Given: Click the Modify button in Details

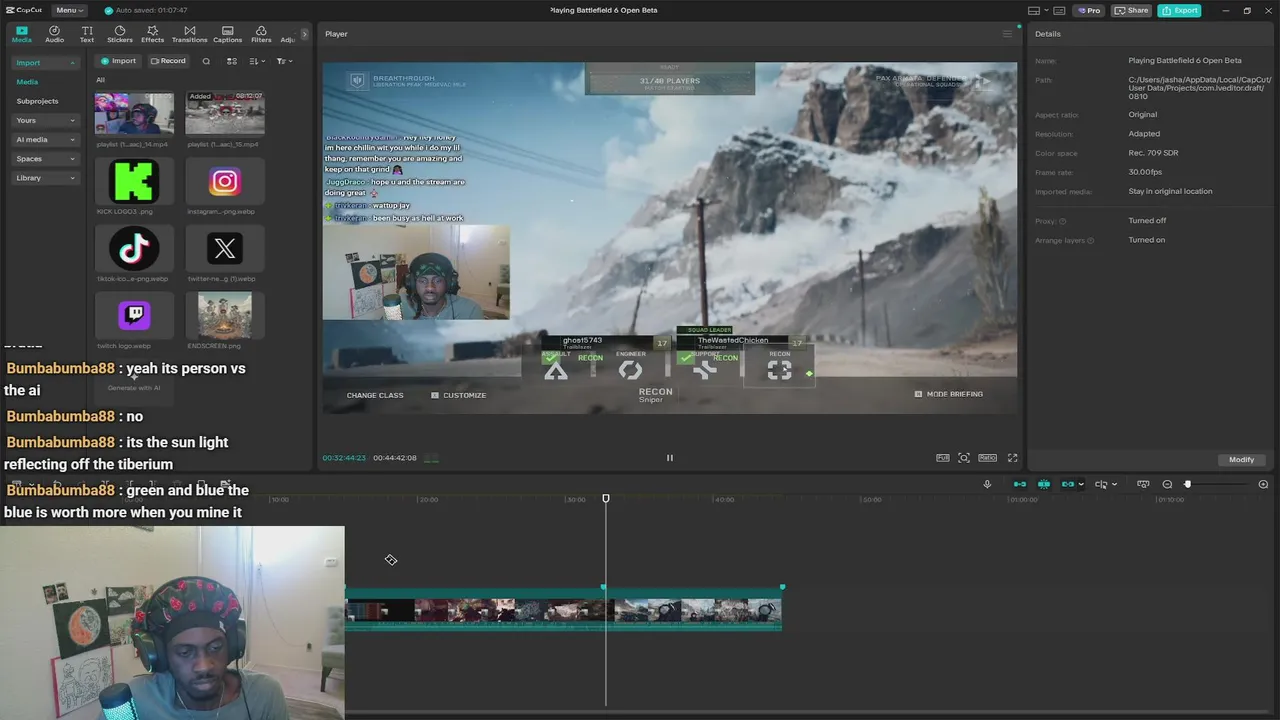Looking at the screenshot, I should click(1241, 459).
